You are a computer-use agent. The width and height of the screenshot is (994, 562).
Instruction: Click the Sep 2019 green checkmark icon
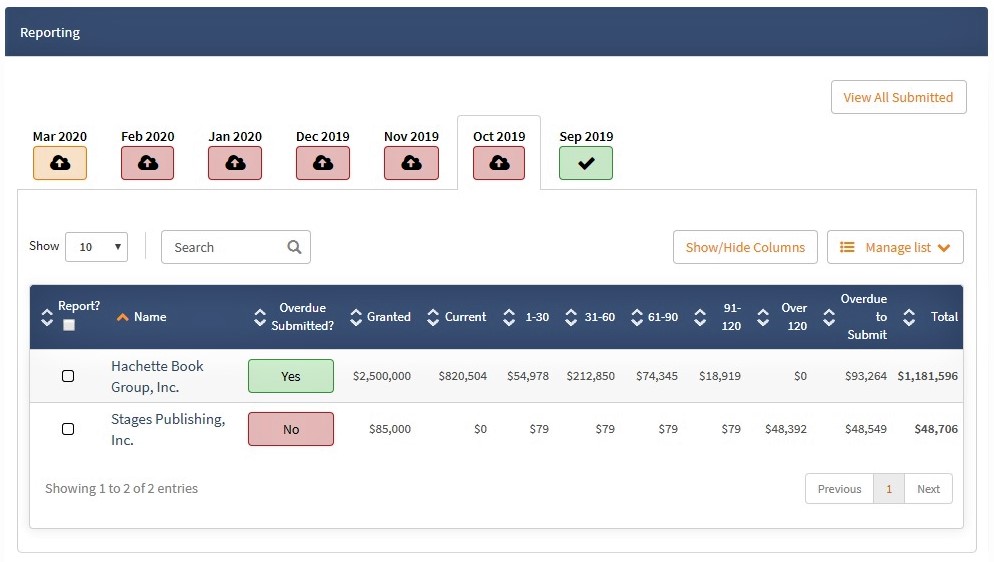586,163
